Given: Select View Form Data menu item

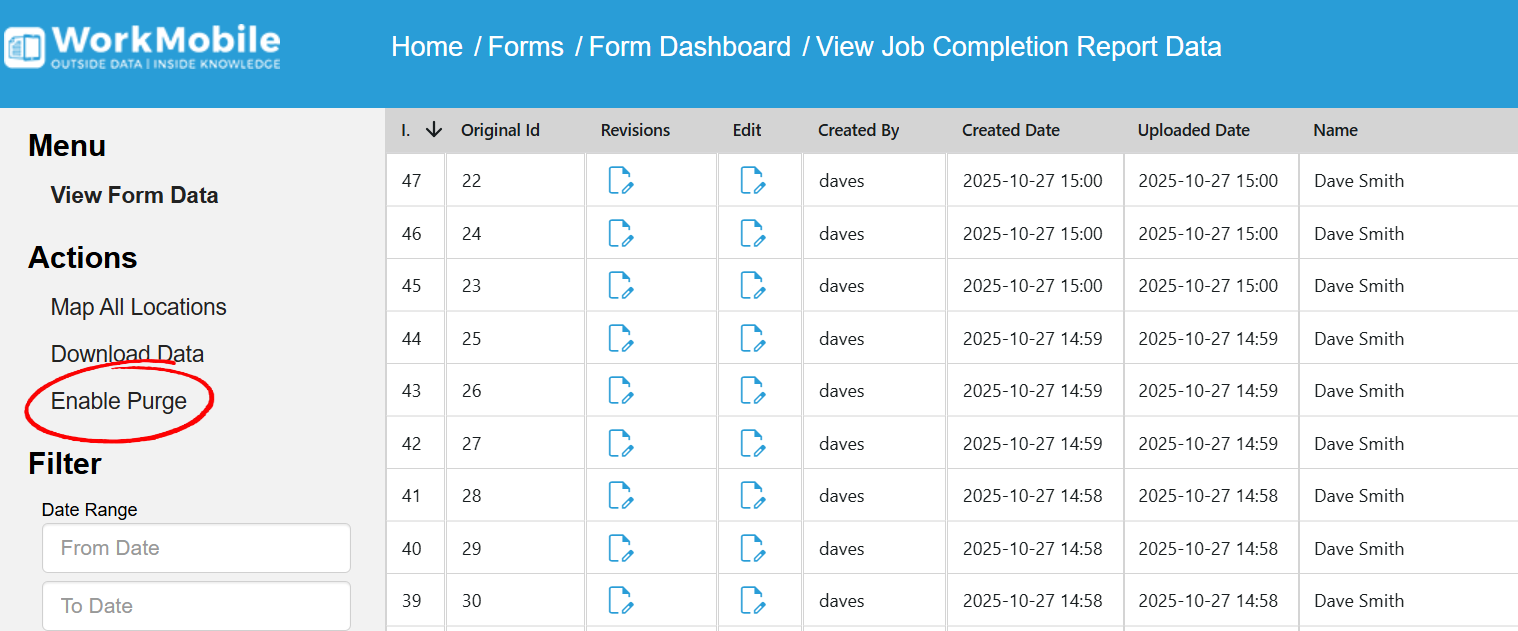Looking at the screenshot, I should pos(135,195).
